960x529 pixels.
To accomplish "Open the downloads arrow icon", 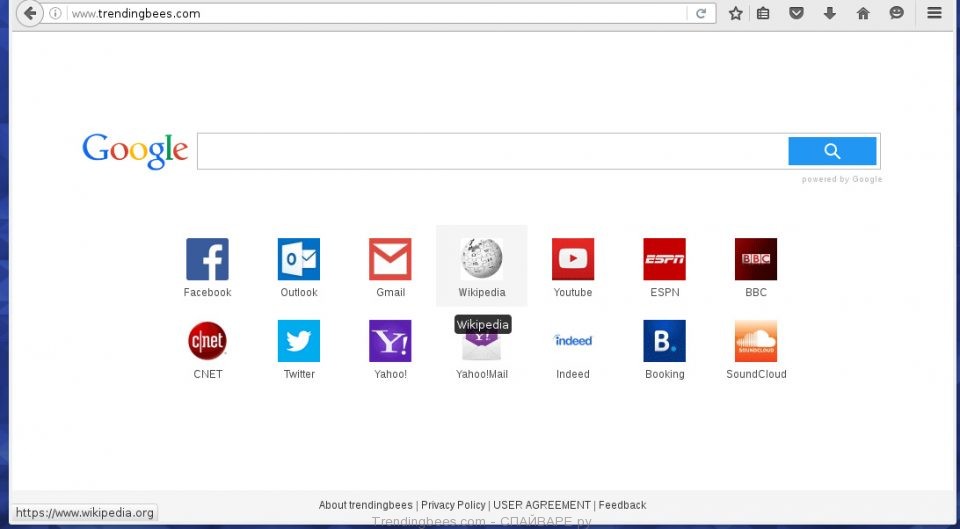I will click(x=830, y=13).
